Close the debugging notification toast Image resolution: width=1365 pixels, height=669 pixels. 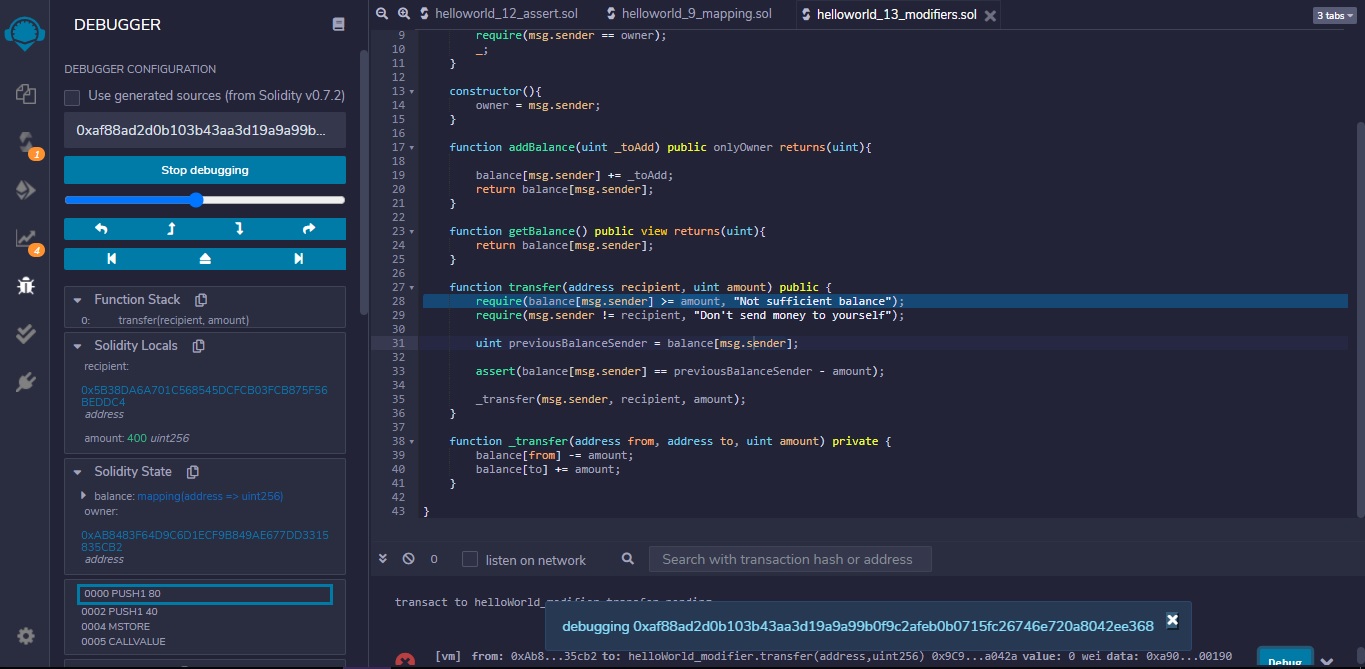[1172, 620]
